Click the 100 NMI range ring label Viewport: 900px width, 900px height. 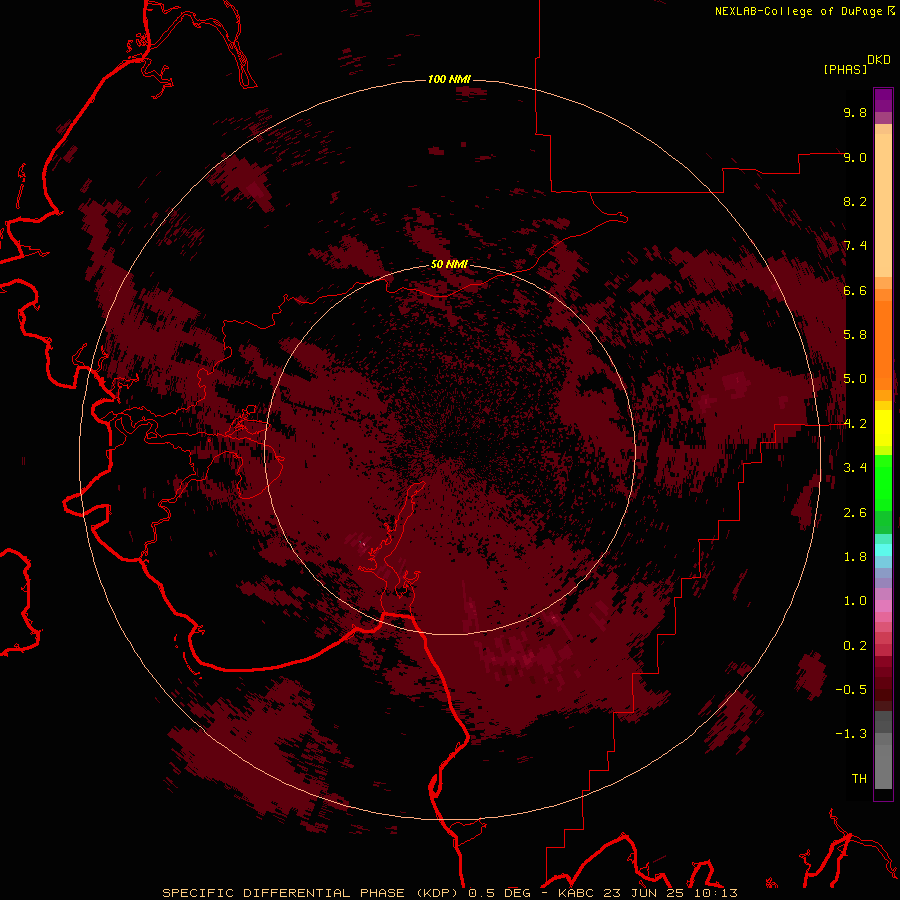(x=449, y=79)
